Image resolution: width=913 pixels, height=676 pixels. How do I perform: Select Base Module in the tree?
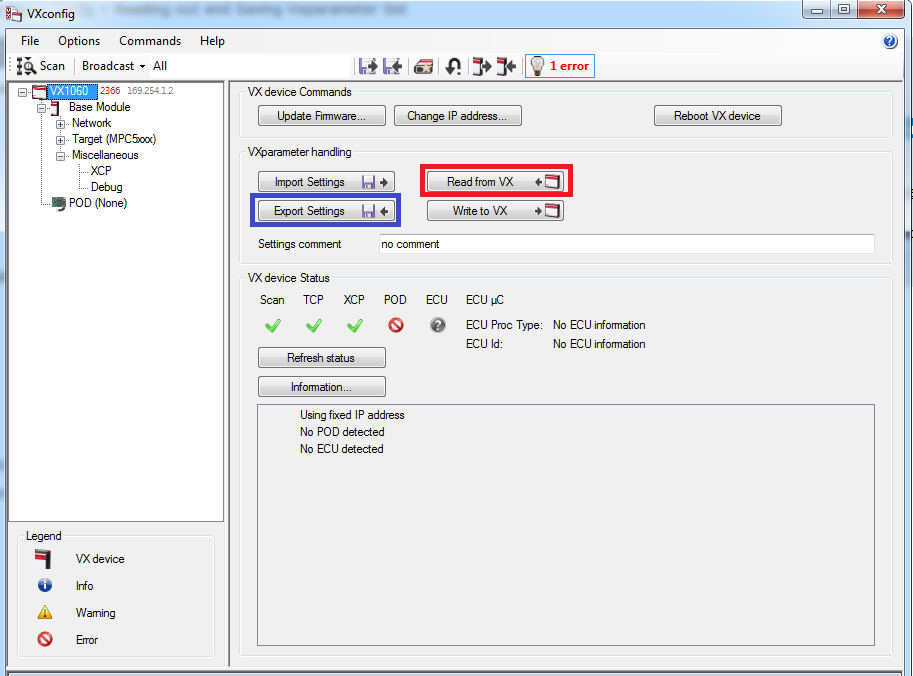pos(100,107)
